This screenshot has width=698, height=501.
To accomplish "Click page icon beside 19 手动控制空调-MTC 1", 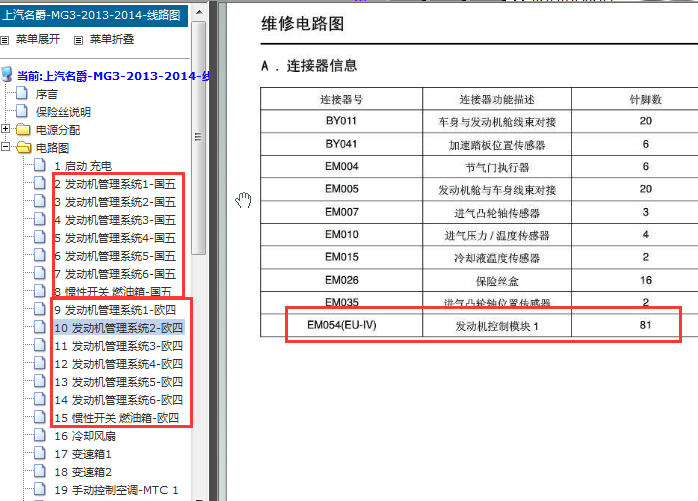I will coord(40,489).
